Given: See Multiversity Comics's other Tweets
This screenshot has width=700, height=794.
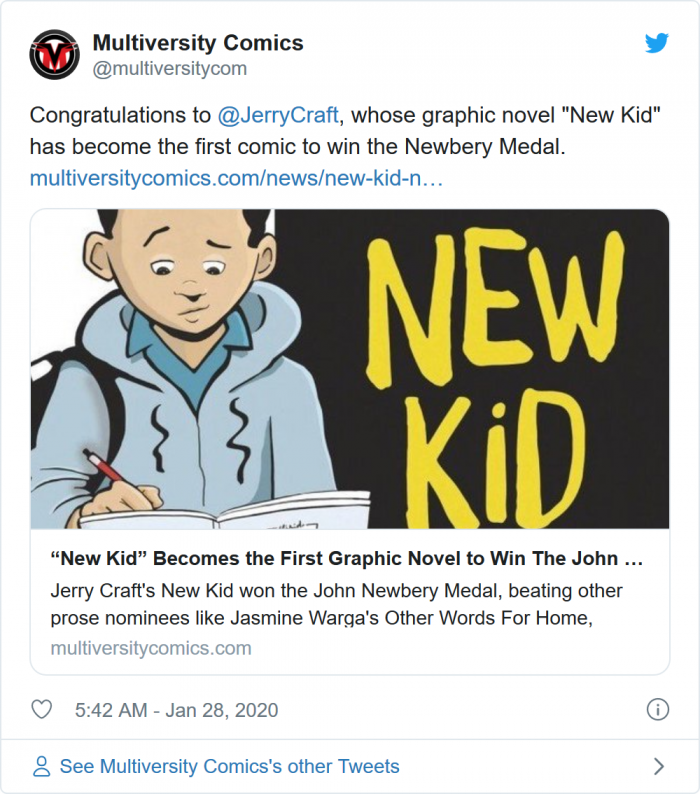Looking at the screenshot, I should pyautogui.click(x=229, y=767).
